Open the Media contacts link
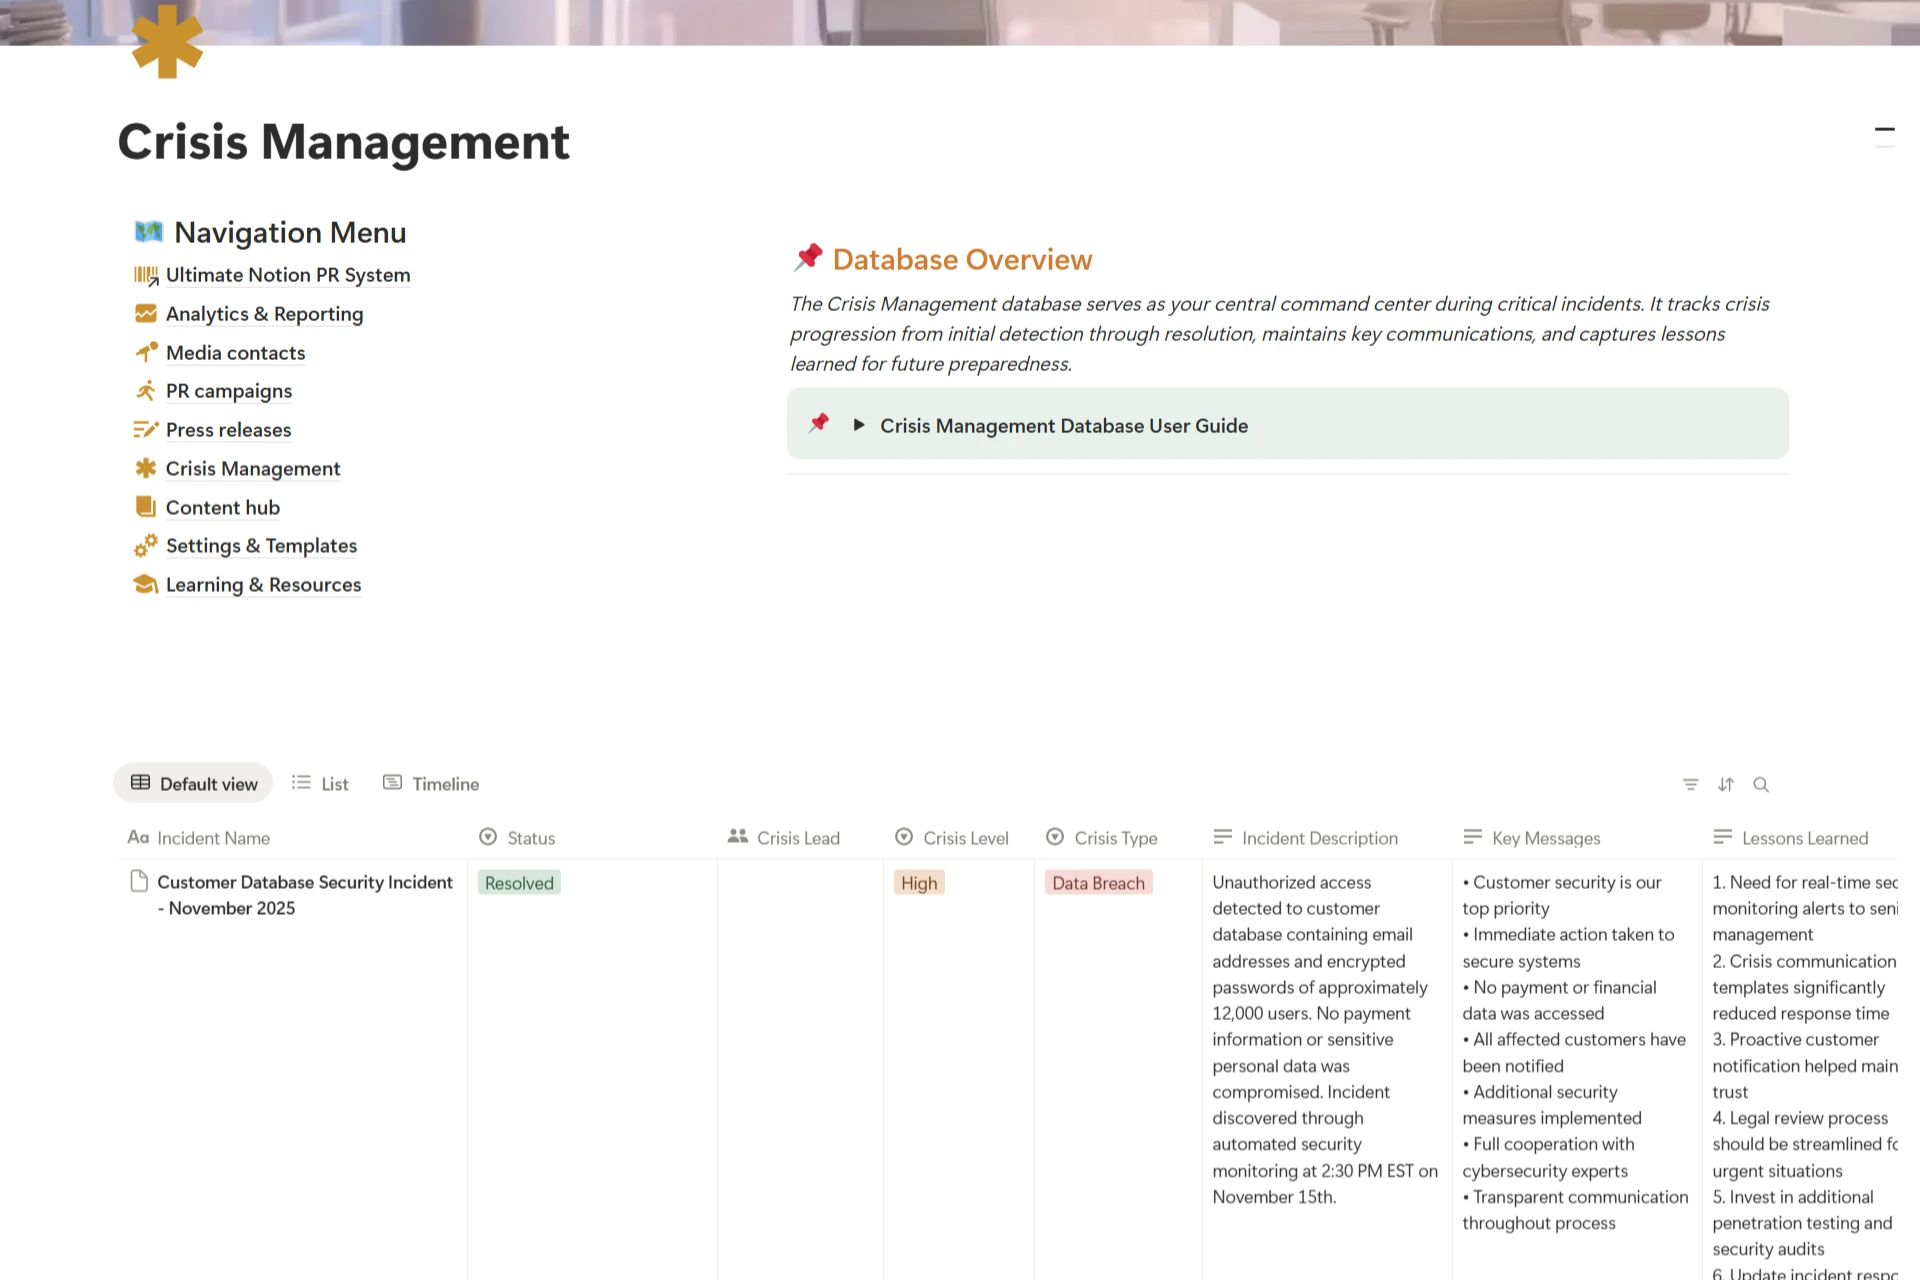1920x1280 pixels. (x=235, y=353)
